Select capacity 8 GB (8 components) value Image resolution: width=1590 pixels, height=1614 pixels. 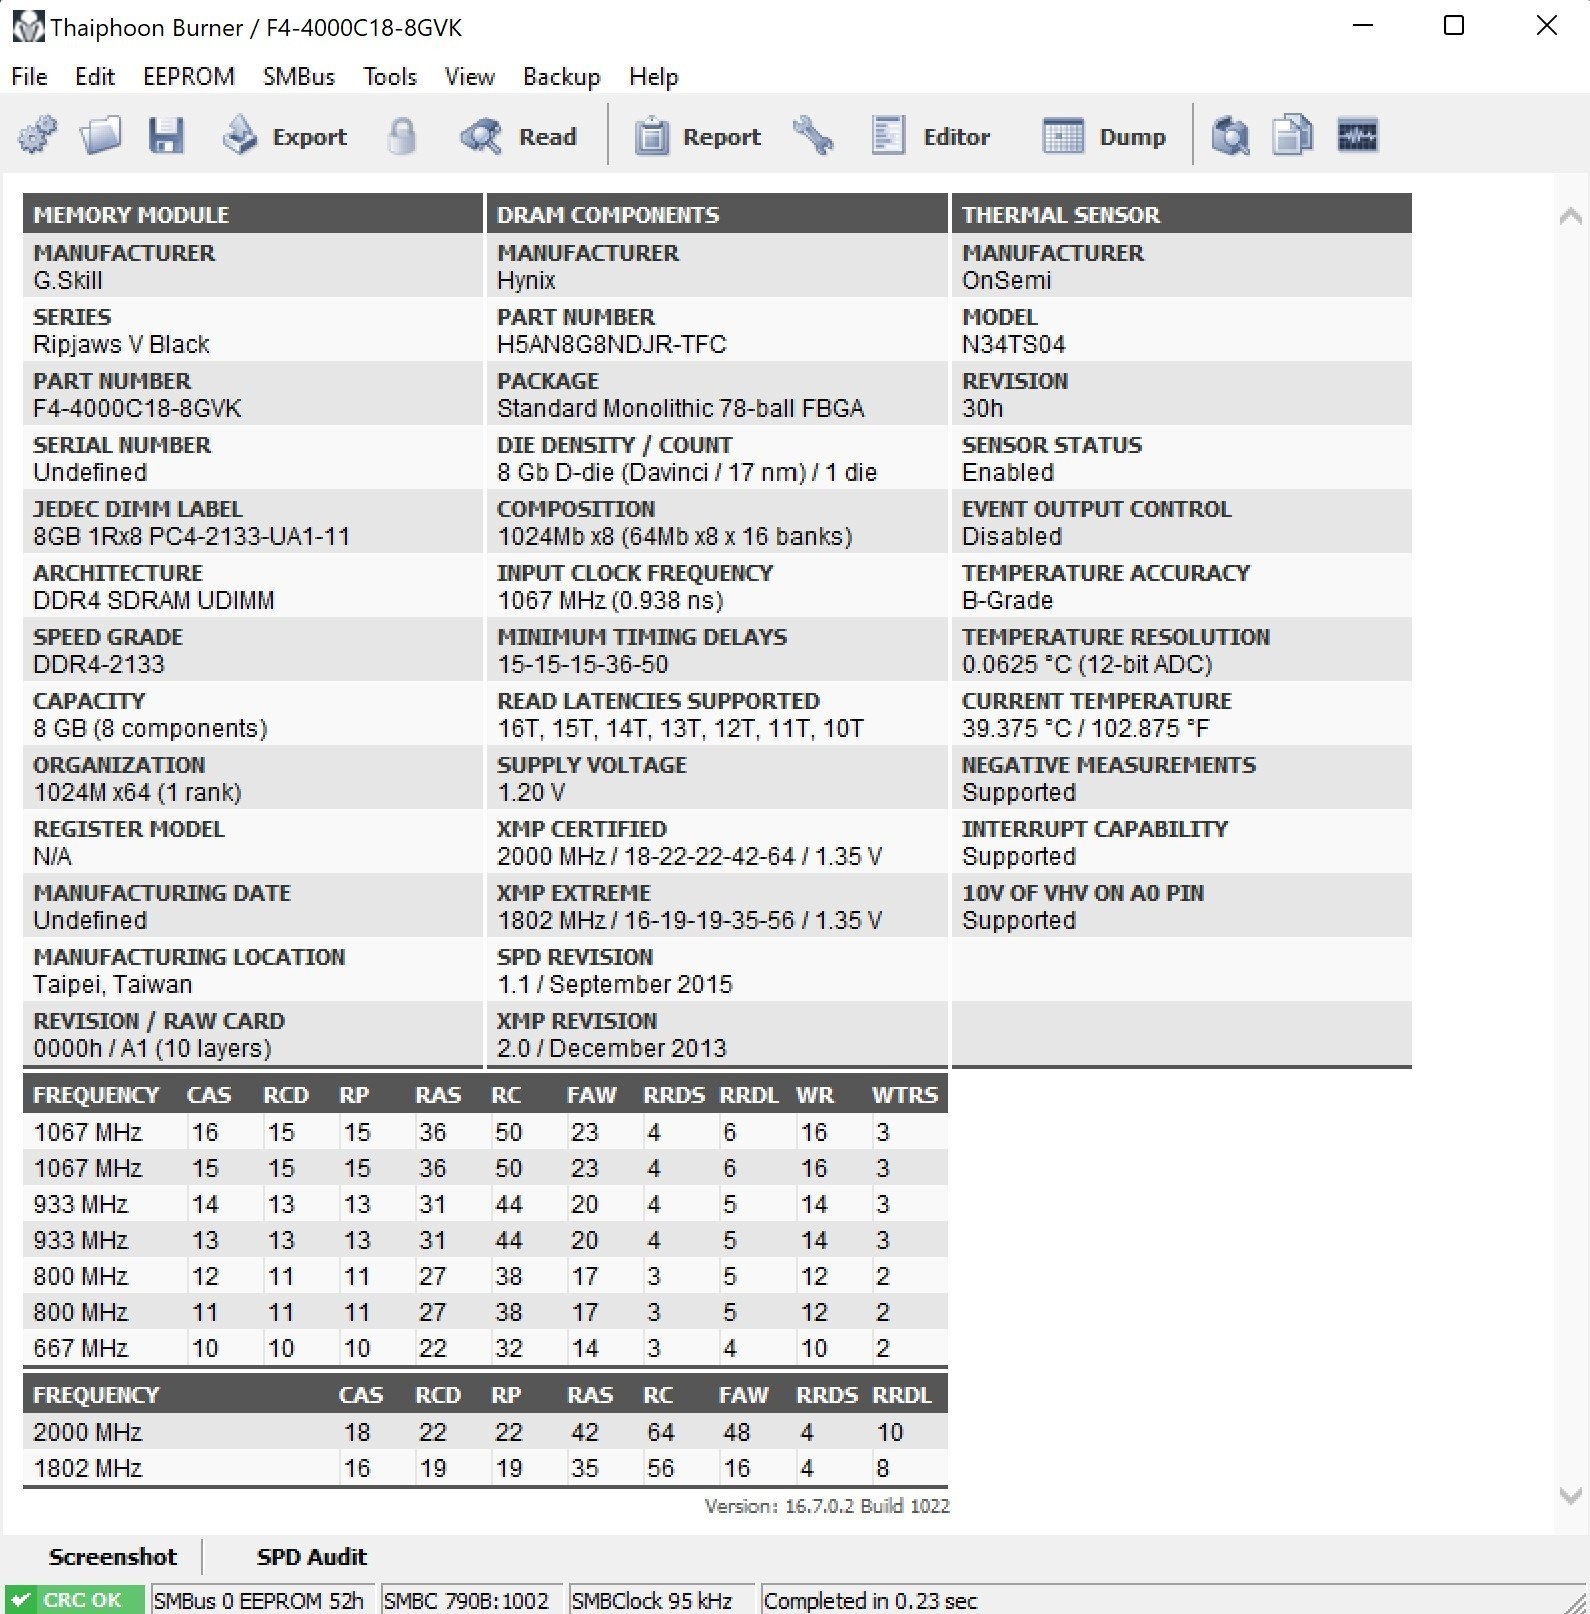point(150,728)
